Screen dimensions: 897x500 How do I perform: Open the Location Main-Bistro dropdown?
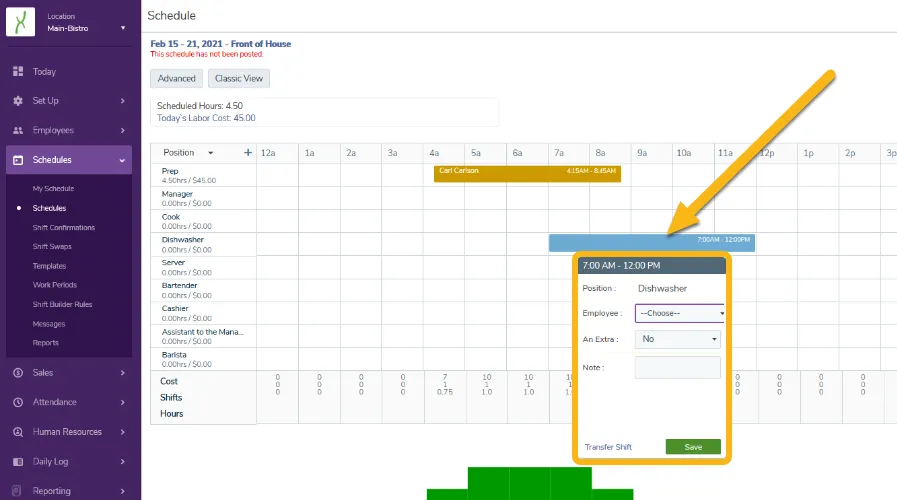[x=86, y=22]
